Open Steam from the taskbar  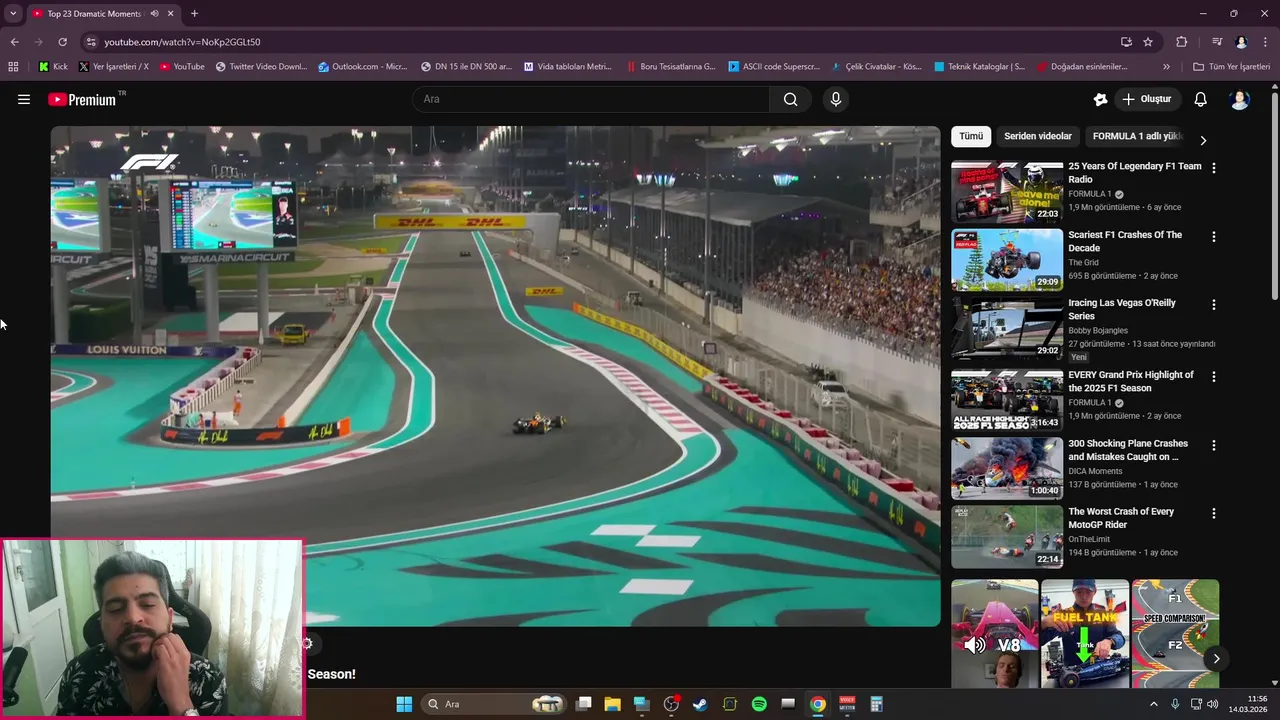(x=700, y=704)
